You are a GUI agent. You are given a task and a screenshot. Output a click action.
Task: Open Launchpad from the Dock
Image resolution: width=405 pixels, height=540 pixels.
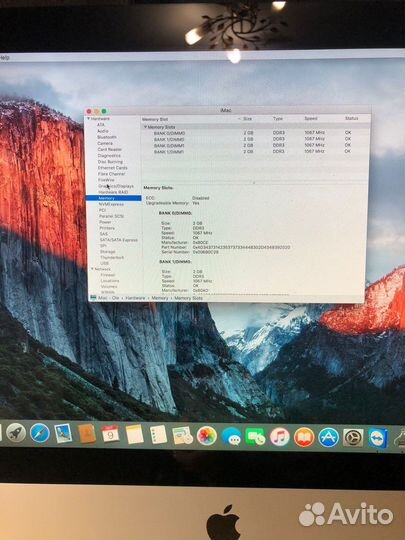(16, 433)
